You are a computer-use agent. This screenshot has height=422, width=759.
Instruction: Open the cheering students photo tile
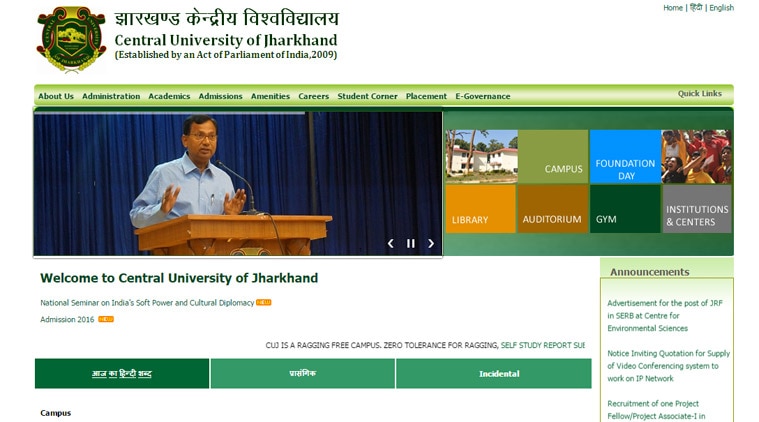tap(696, 156)
